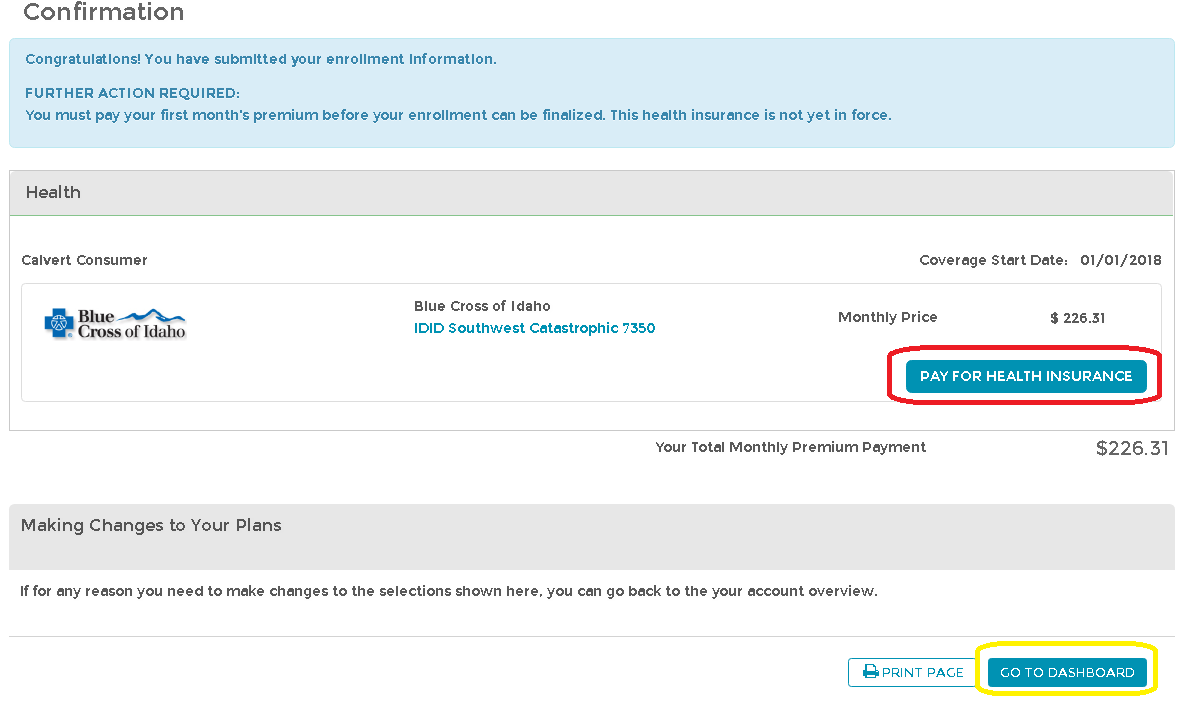The image size is (1182, 701).
Task: Click the Monthly Price label
Action: 887,317
